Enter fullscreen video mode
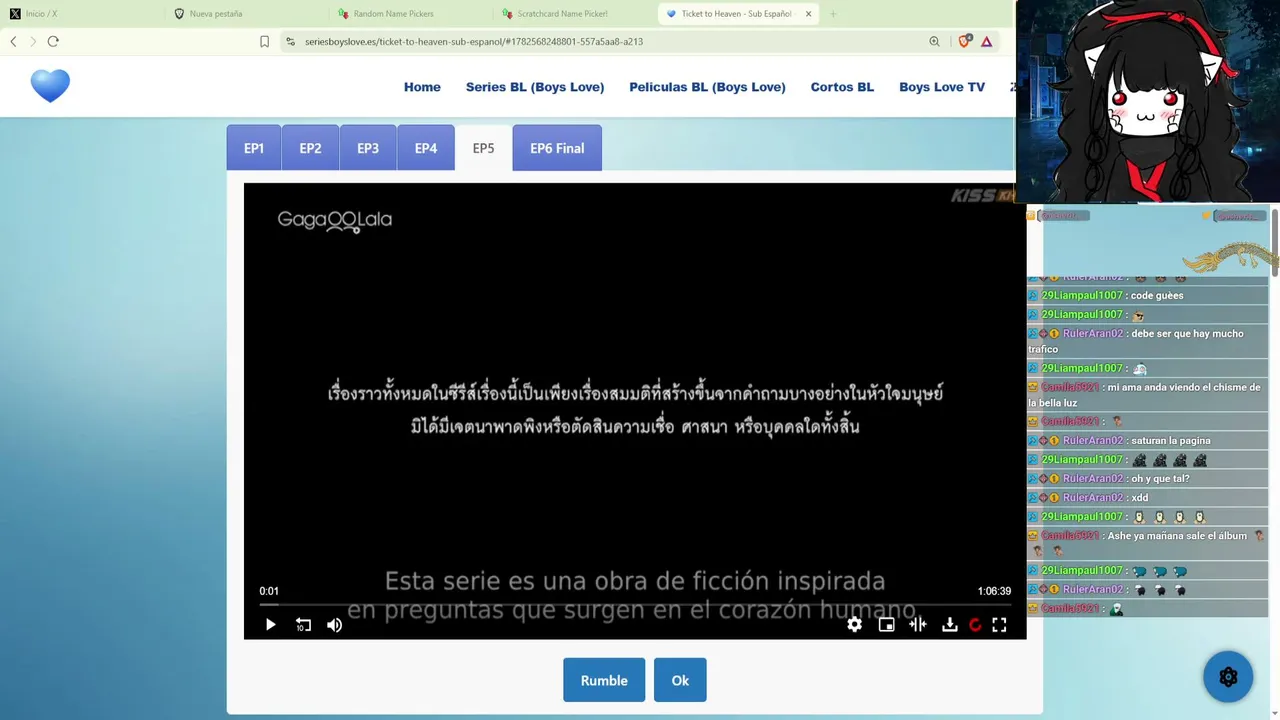 [999, 625]
